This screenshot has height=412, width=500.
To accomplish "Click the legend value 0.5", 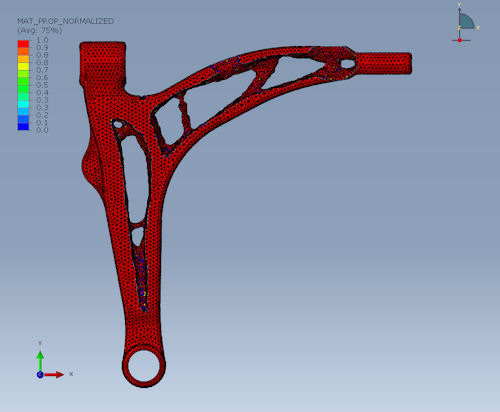I will click(x=42, y=85).
